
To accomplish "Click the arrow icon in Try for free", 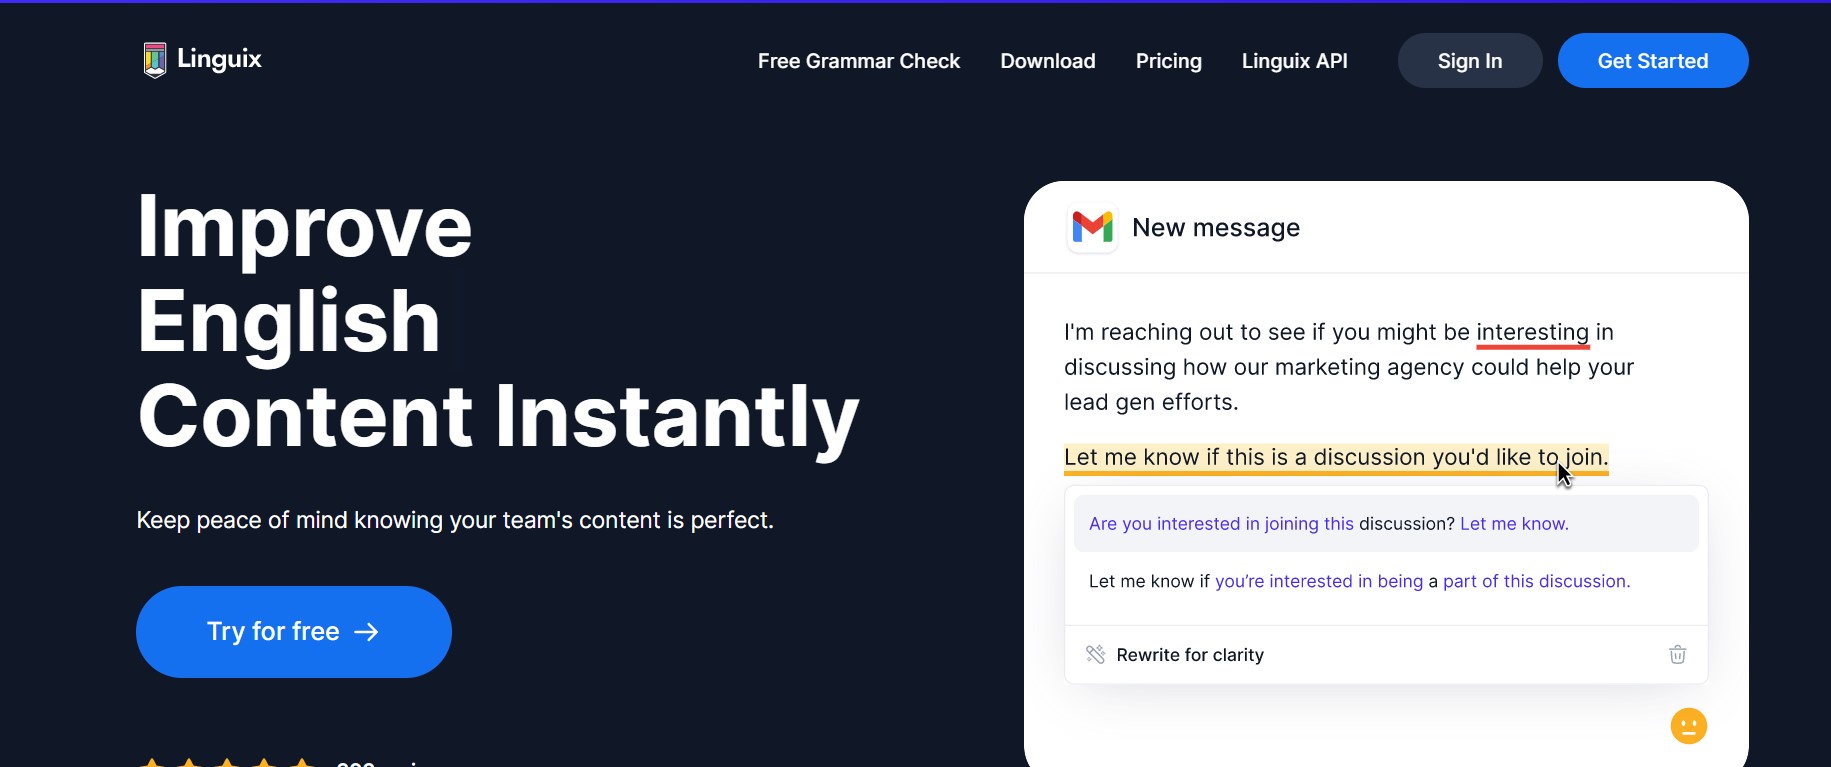I will 367,632.
